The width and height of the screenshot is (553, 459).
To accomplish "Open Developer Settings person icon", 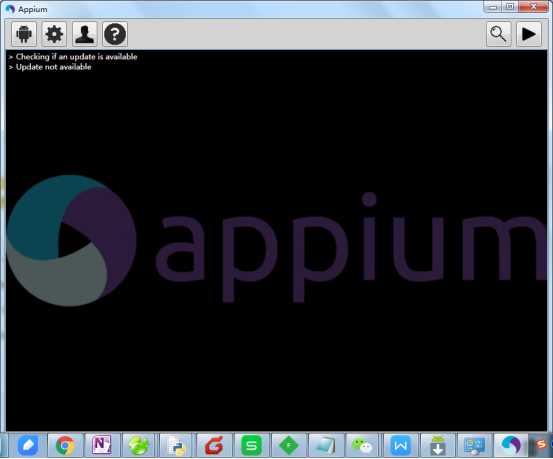I will [85, 34].
